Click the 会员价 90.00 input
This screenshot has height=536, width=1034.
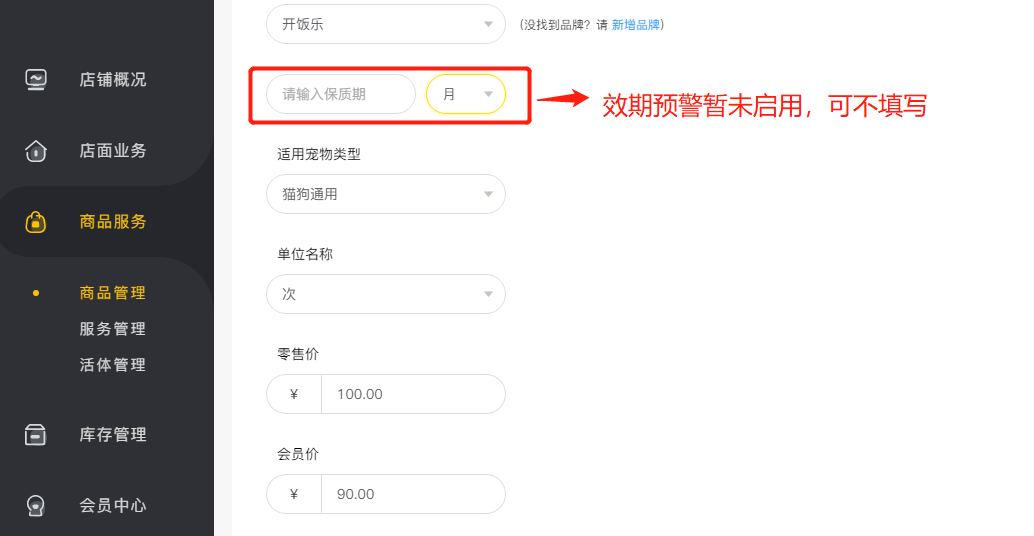click(x=413, y=494)
